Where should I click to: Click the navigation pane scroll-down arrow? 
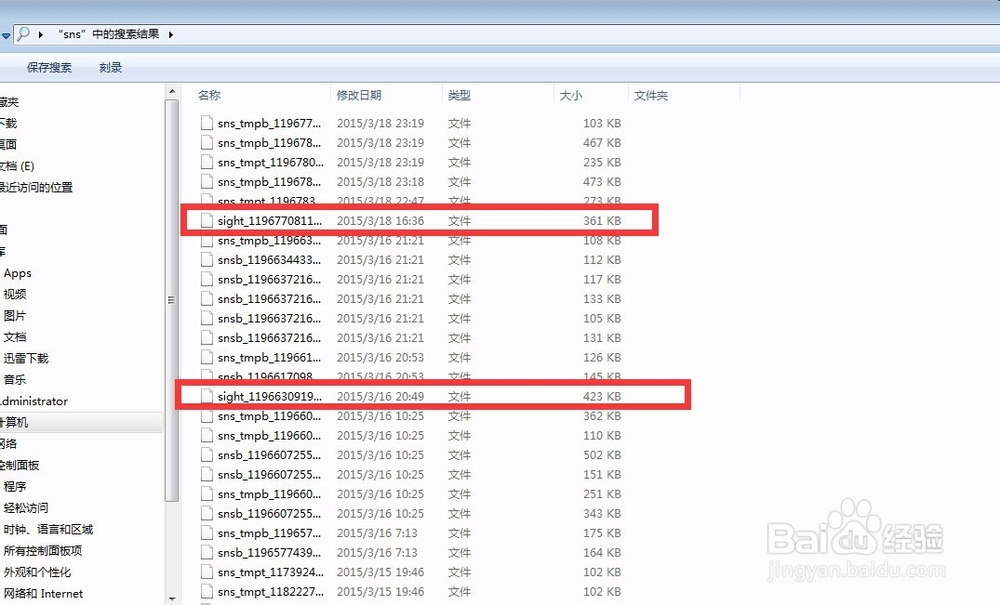coord(172,599)
